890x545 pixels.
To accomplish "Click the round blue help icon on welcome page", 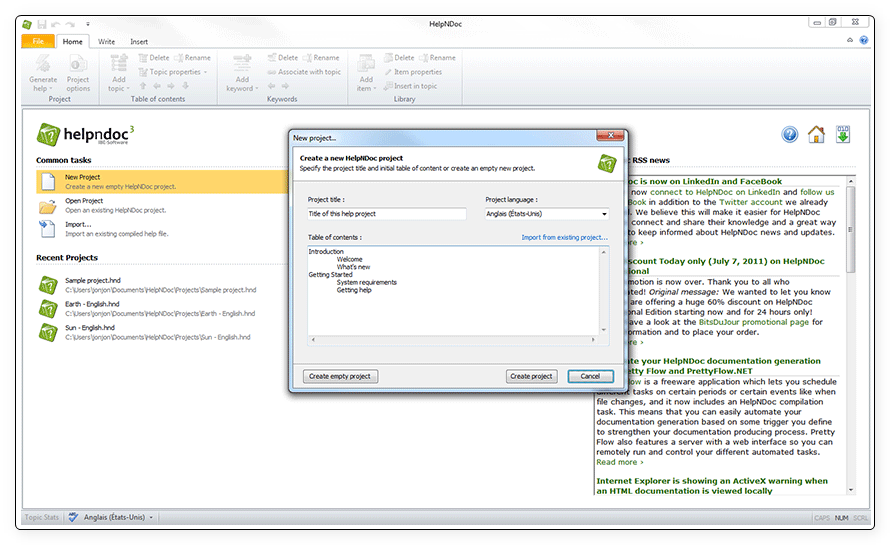I will pyautogui.click(x=790, y=135).
